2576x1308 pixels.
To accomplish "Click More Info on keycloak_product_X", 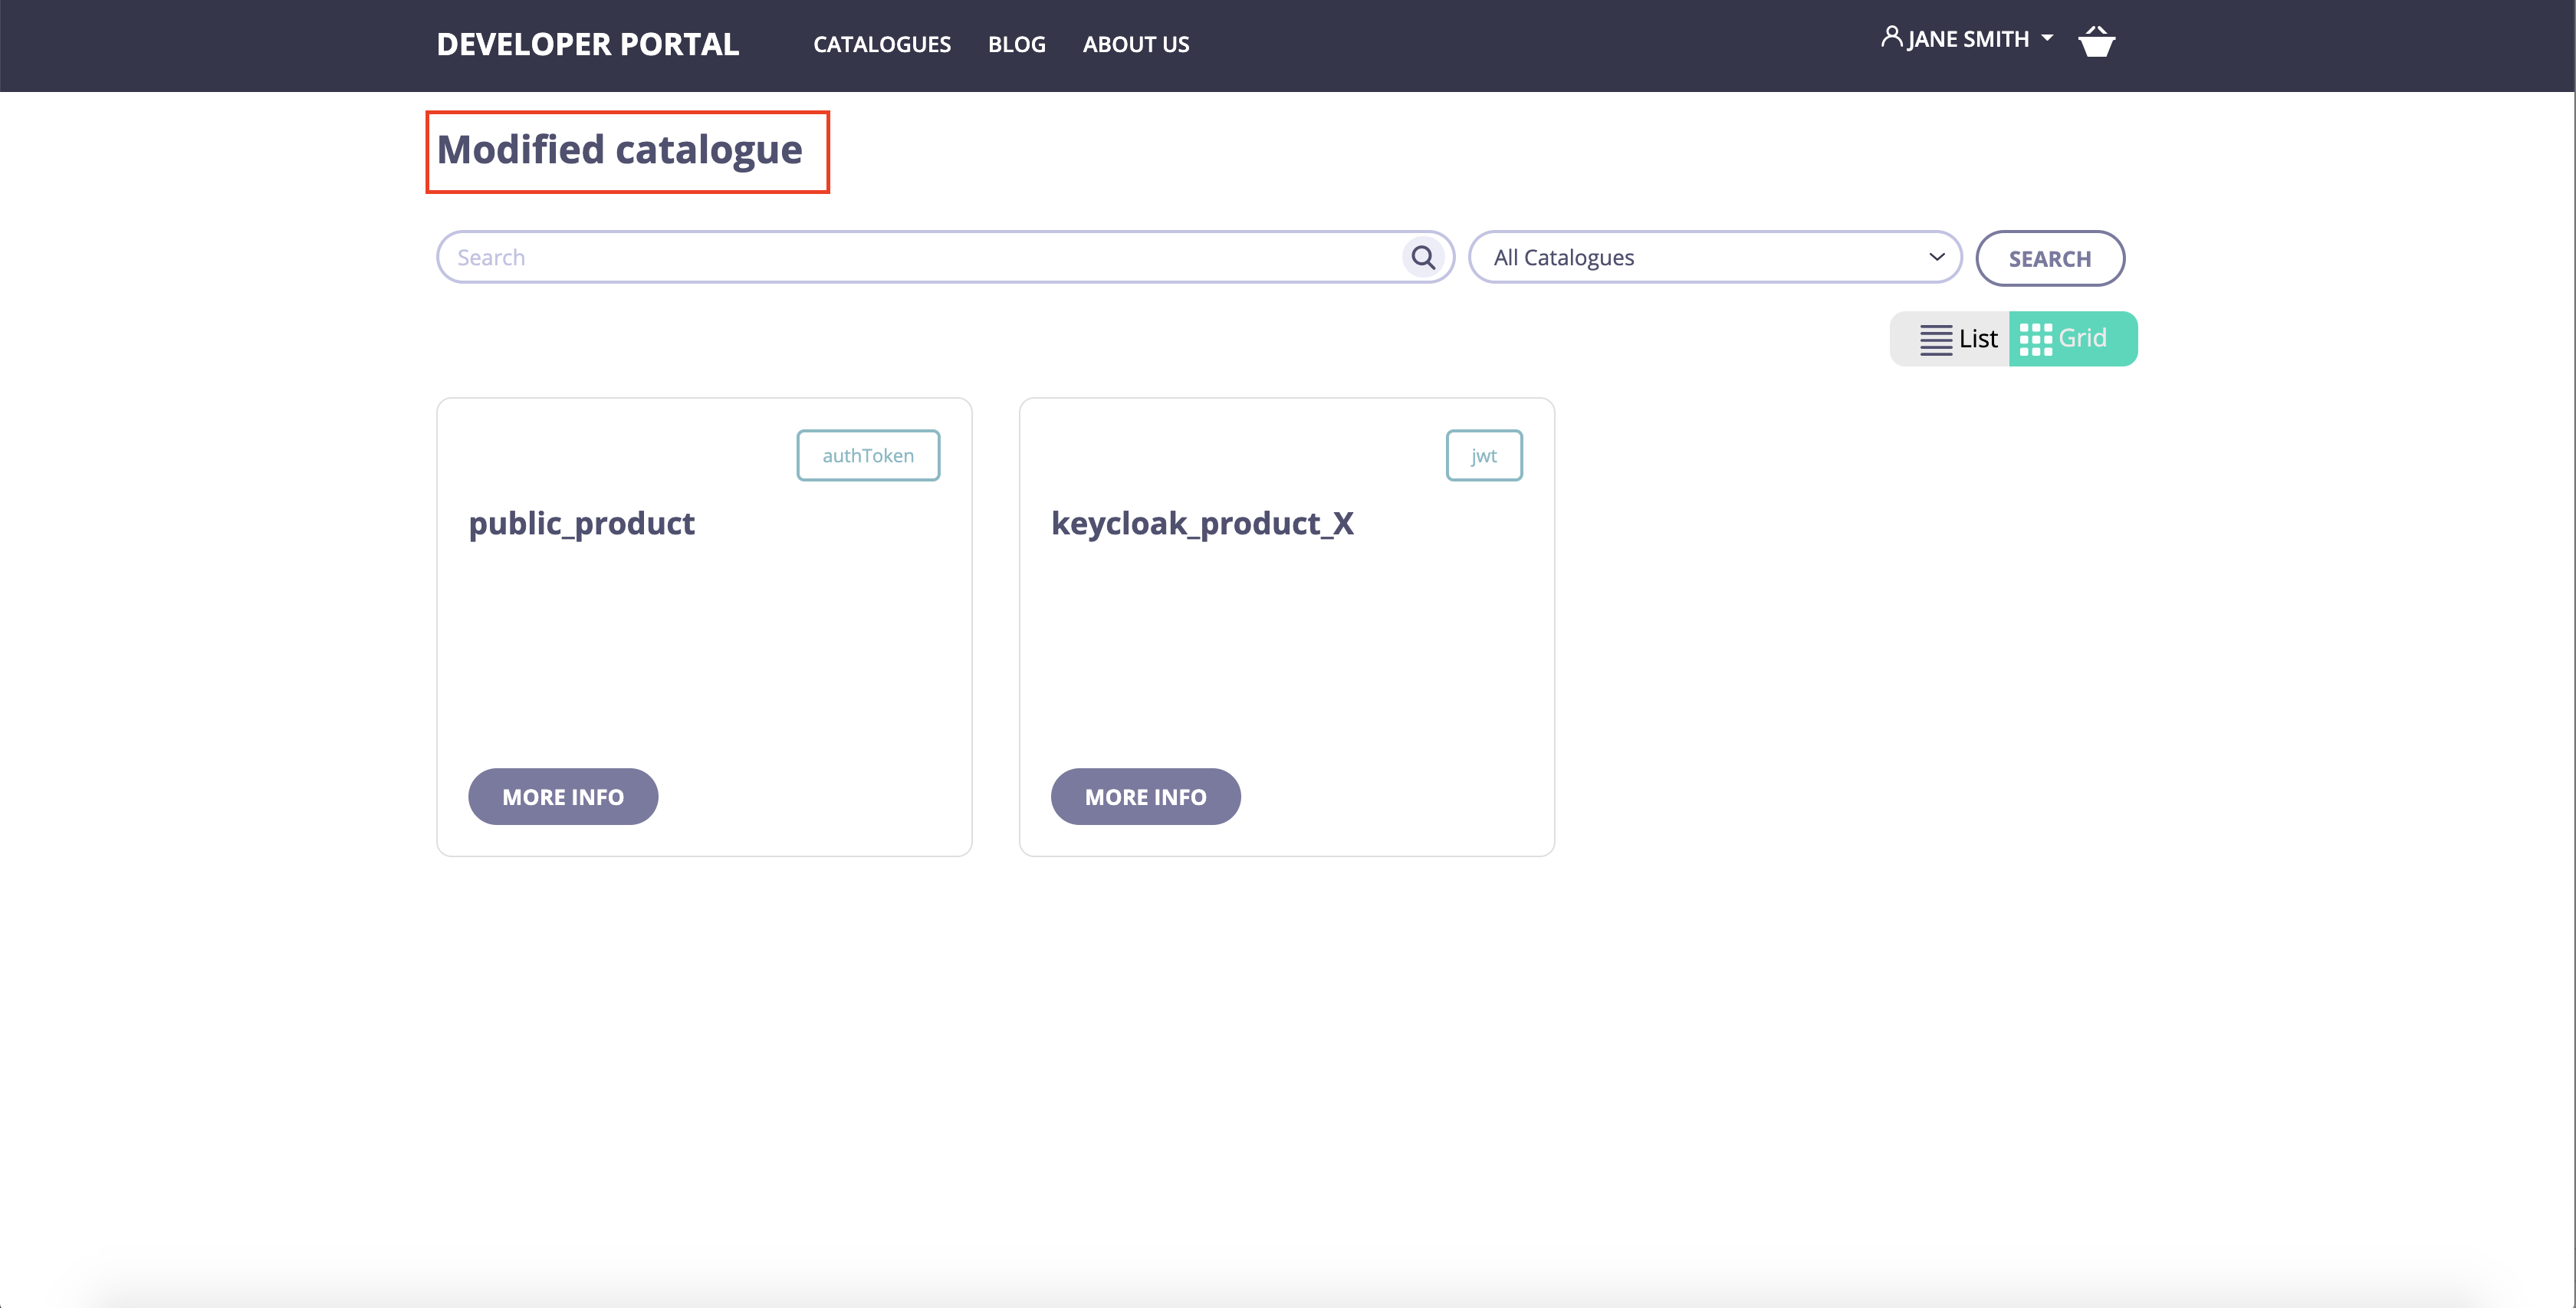I will 1145,797.
